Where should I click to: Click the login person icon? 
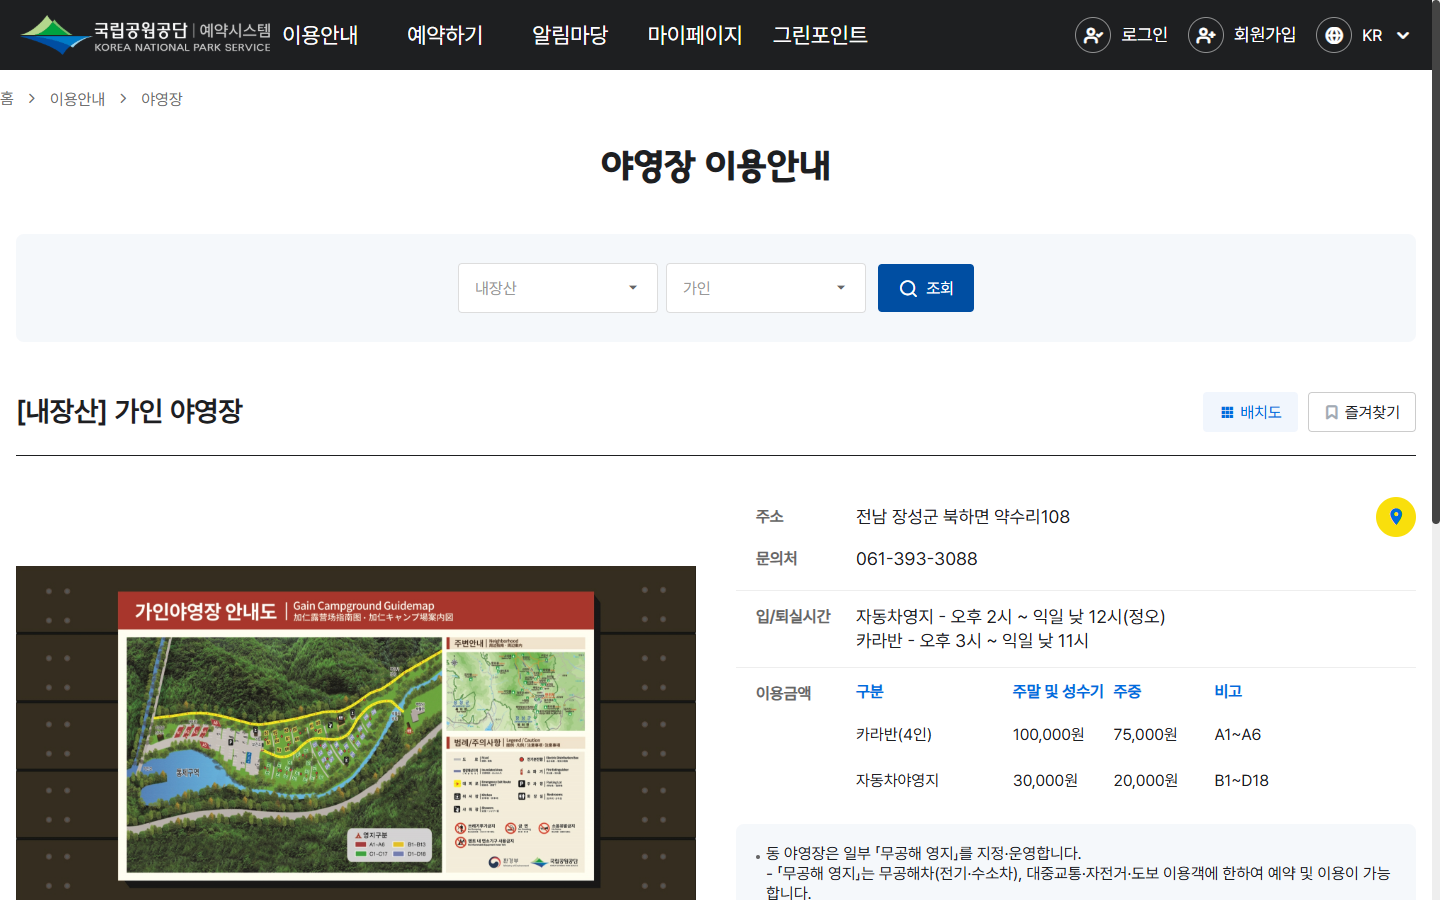1093,35
